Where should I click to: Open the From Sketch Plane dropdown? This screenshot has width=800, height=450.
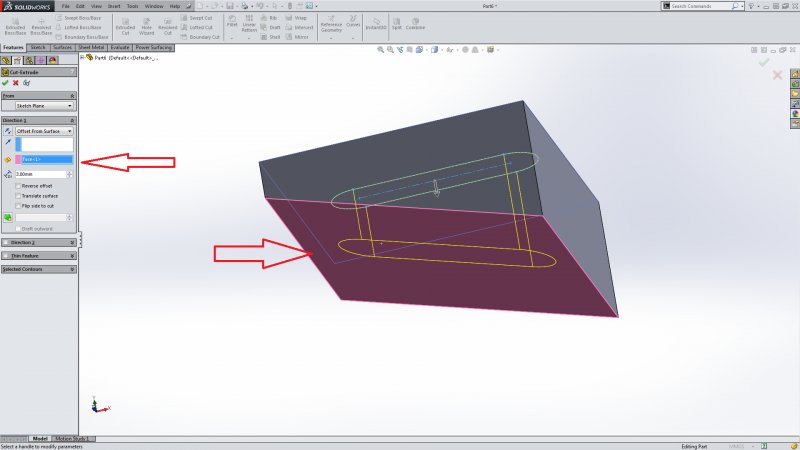click(44, 106)
